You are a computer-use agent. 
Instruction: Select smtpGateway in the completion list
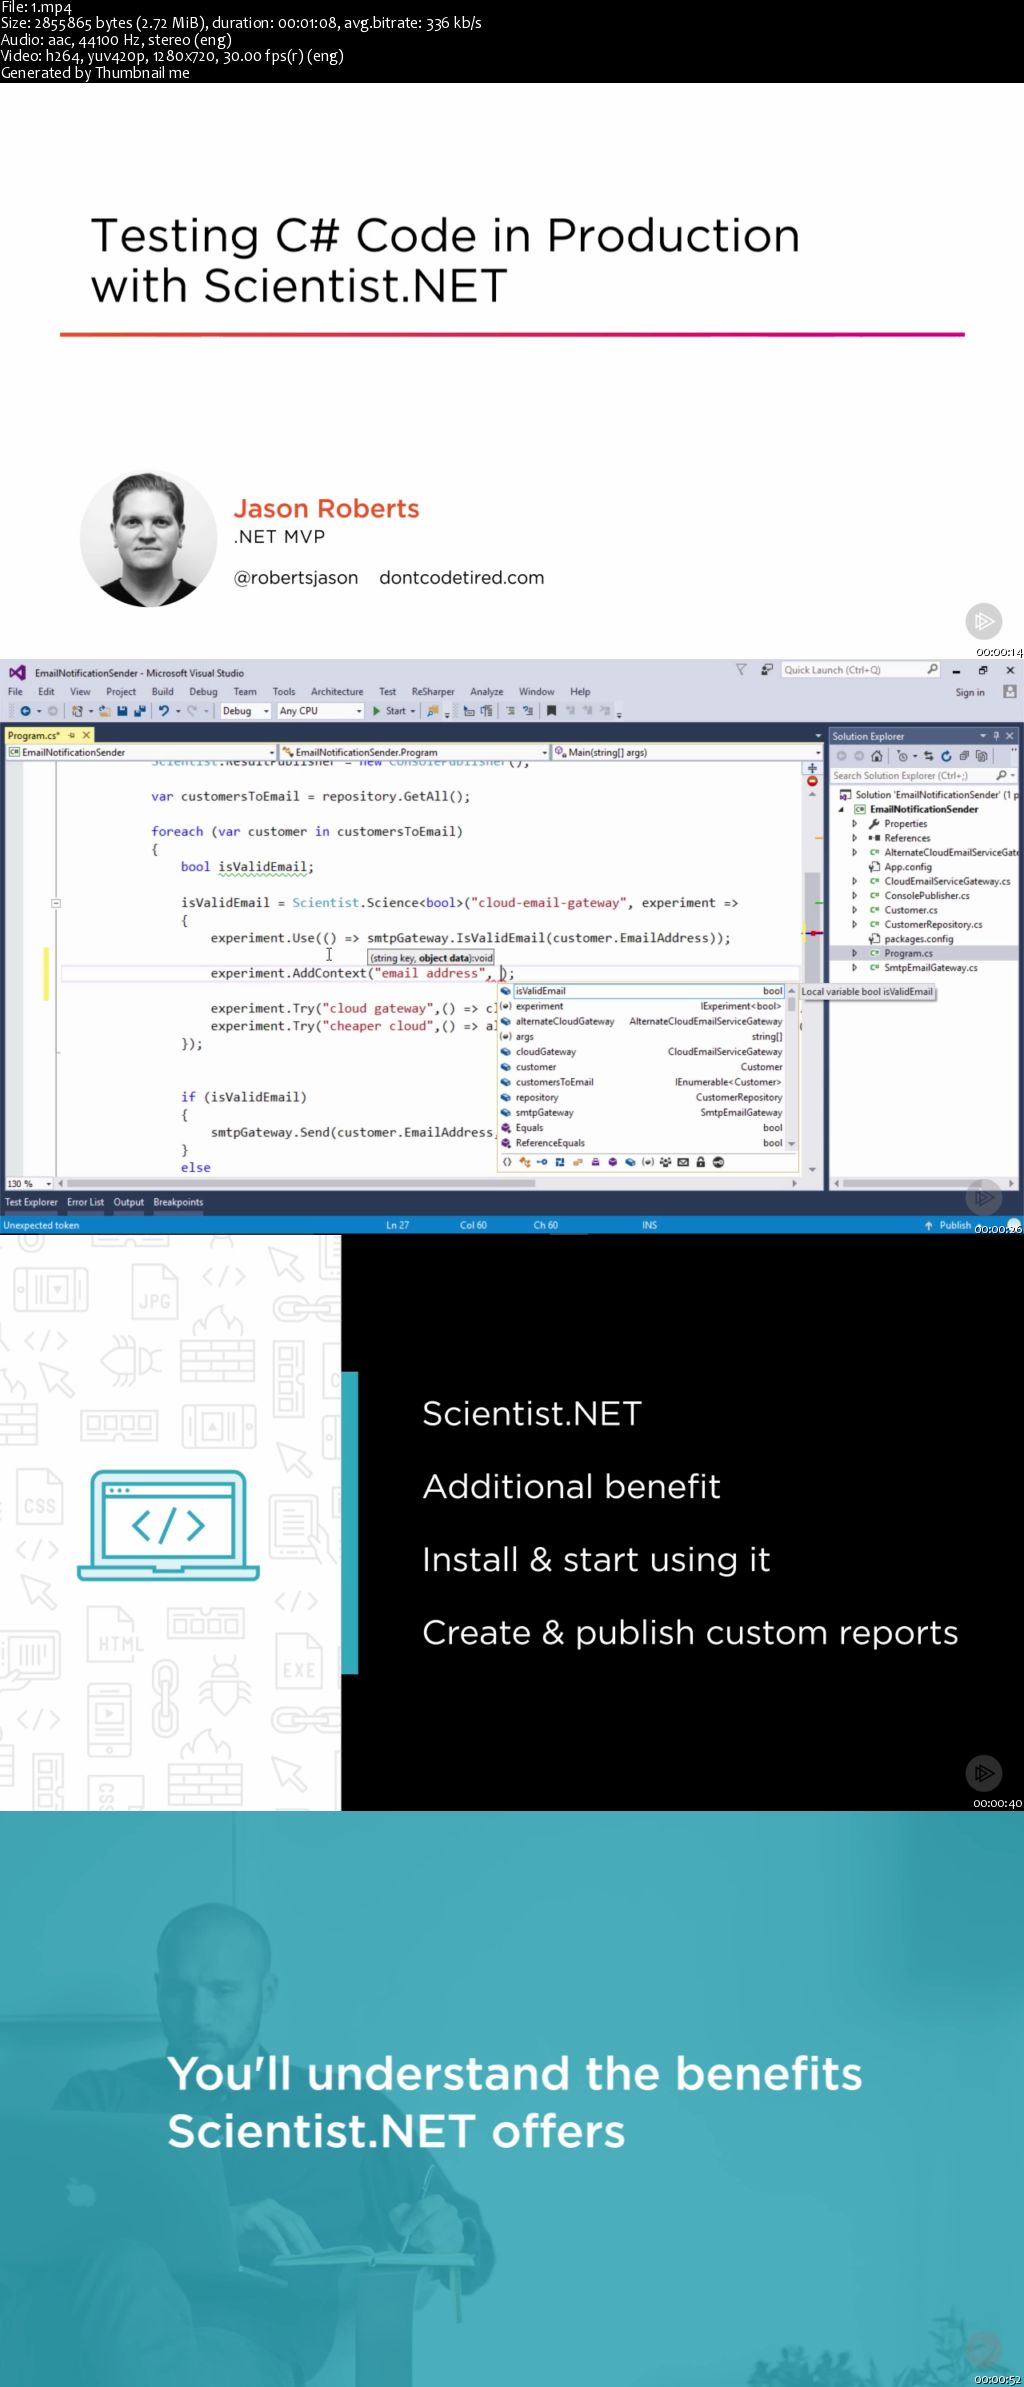pyautogui.click(x=642, y=1112)
